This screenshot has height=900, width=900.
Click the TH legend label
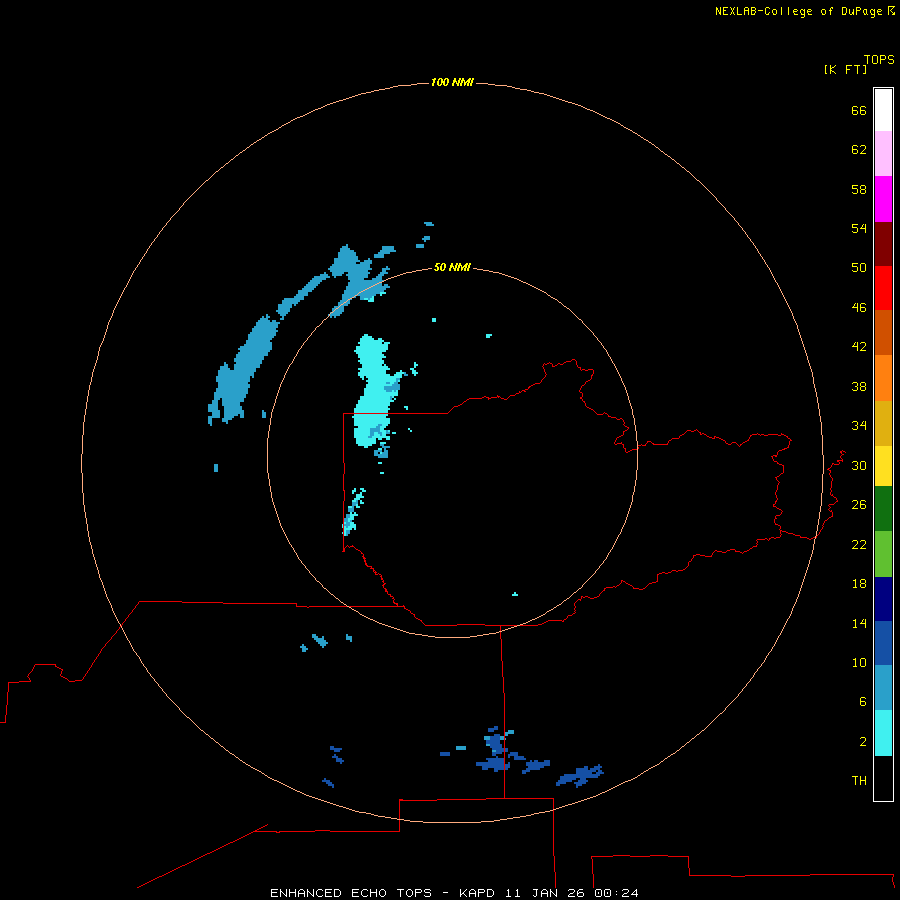click(859, 781)
